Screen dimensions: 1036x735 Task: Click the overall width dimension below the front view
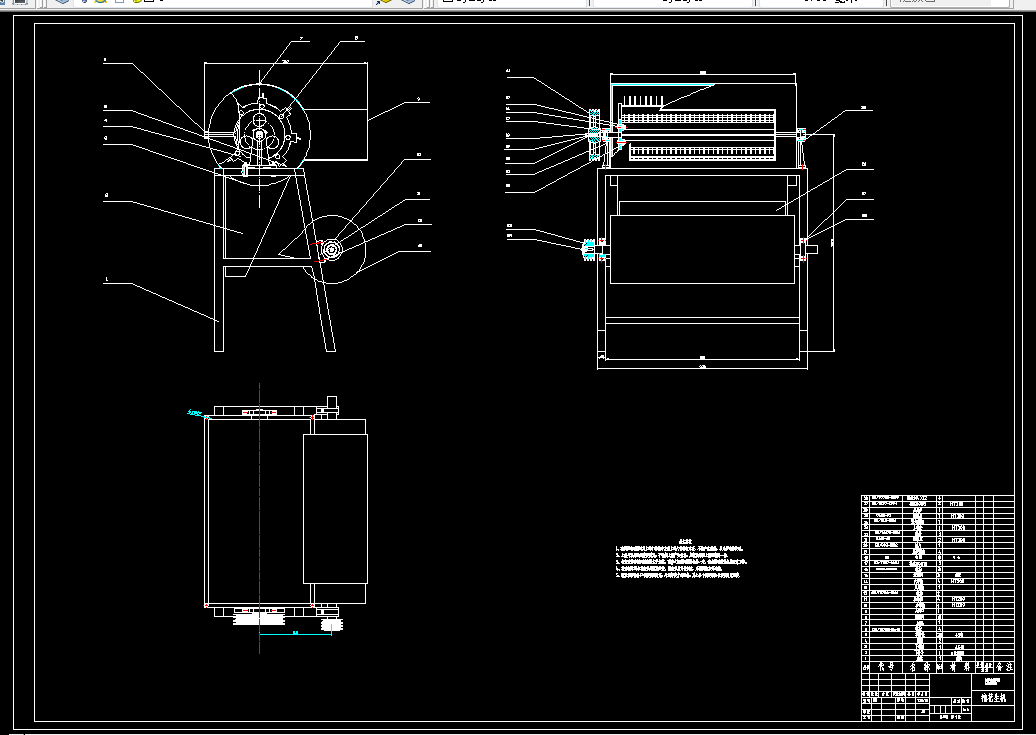702,367
